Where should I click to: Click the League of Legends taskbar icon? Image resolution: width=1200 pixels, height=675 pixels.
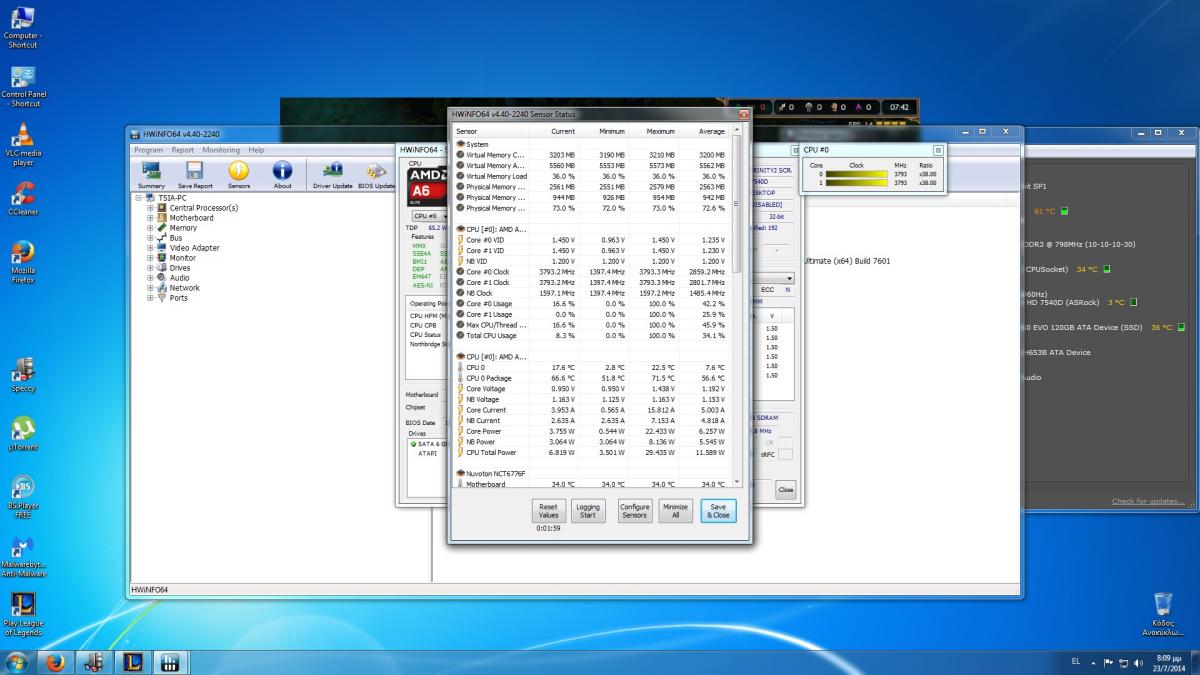tap(132, 662)
